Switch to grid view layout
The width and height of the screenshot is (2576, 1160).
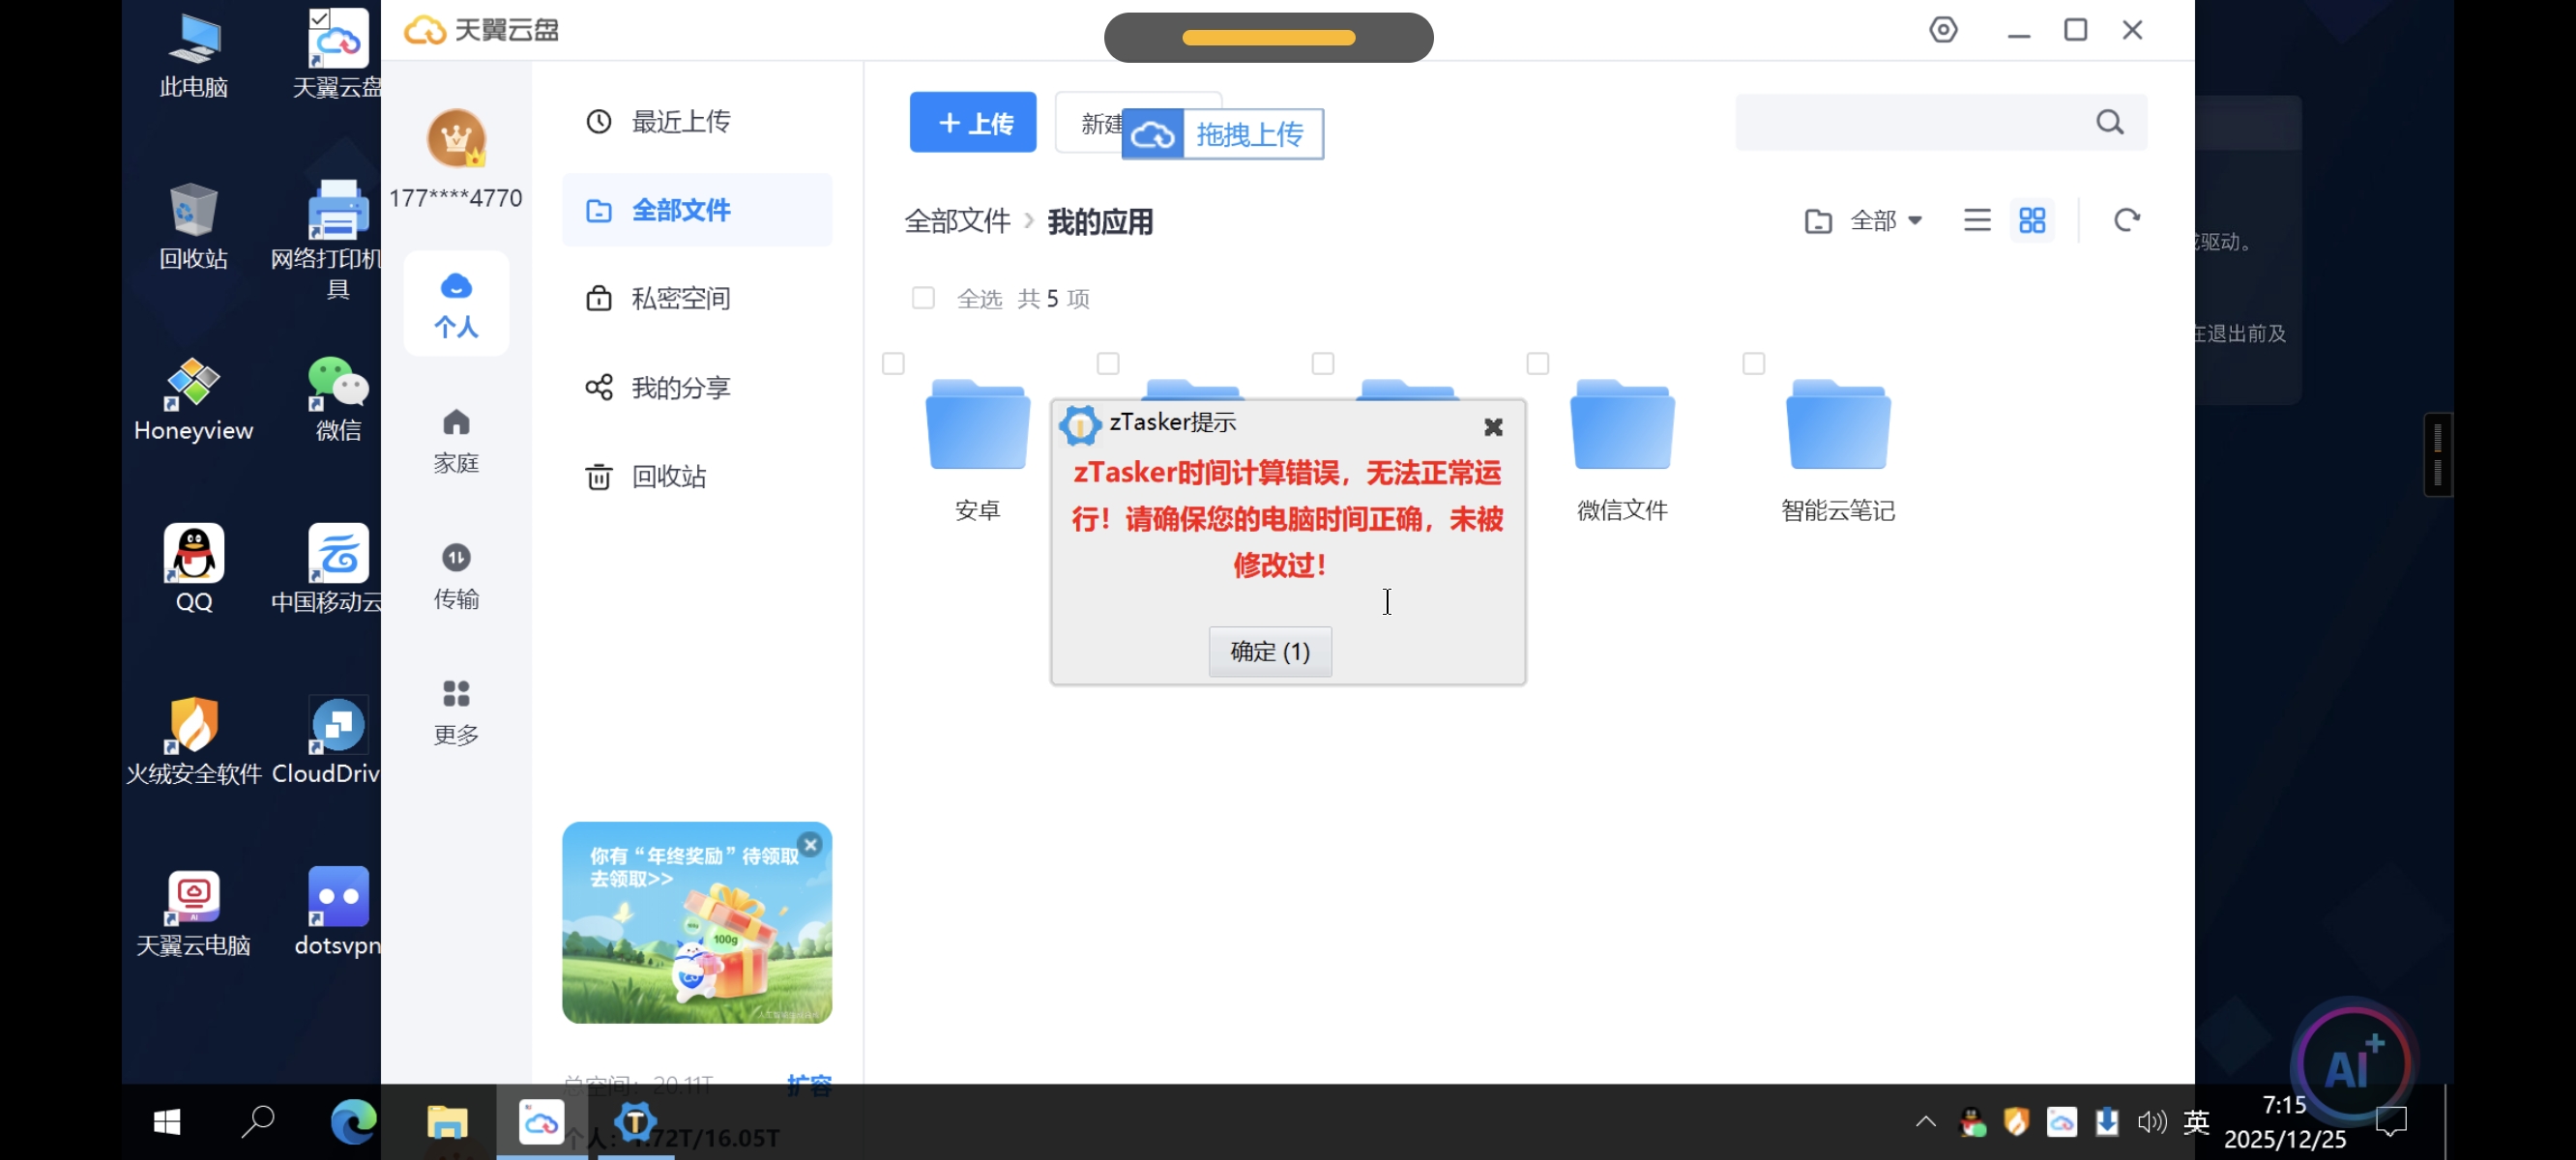[x=2032, y=220]
